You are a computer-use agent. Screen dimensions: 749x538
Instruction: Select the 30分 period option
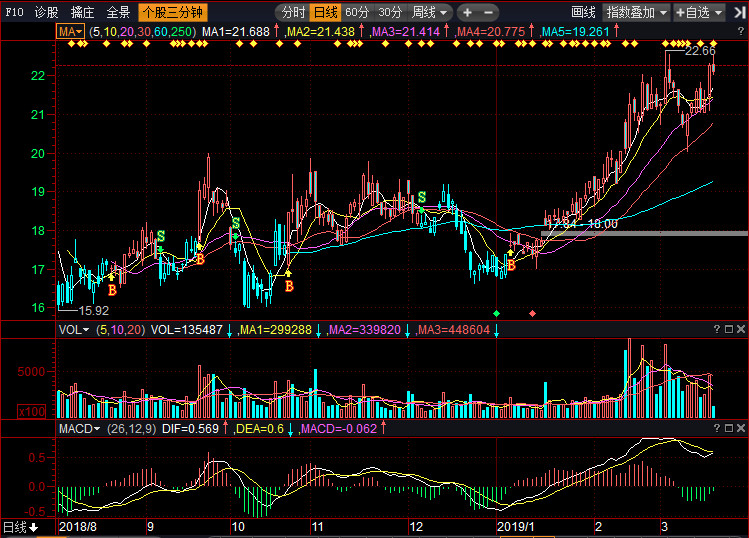tap(390, 12)
